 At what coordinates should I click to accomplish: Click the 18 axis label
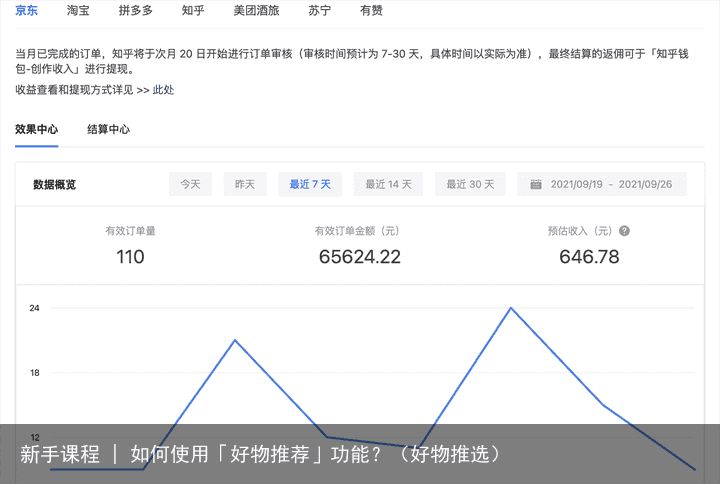(x=34, y=373)
